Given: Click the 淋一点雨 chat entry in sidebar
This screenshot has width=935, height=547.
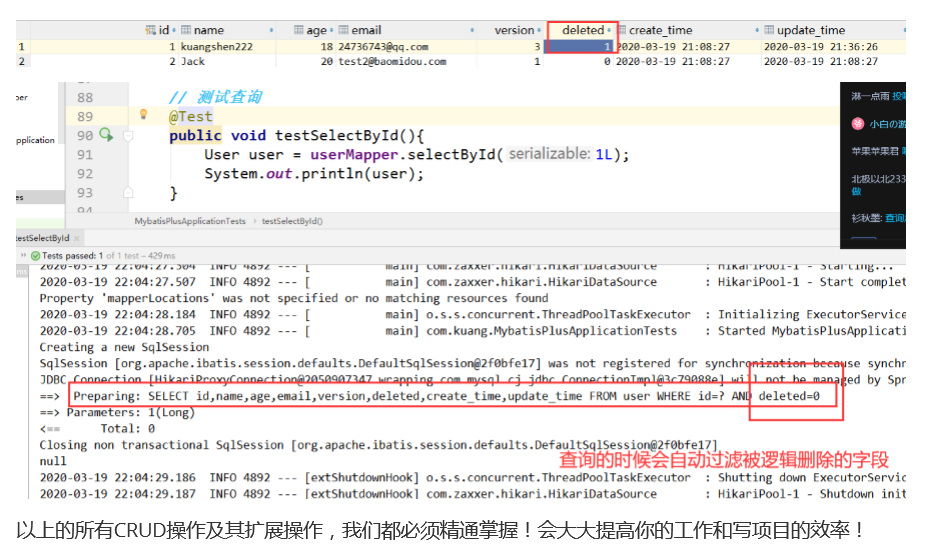Looking at the screenshot, I should (870, 96).
